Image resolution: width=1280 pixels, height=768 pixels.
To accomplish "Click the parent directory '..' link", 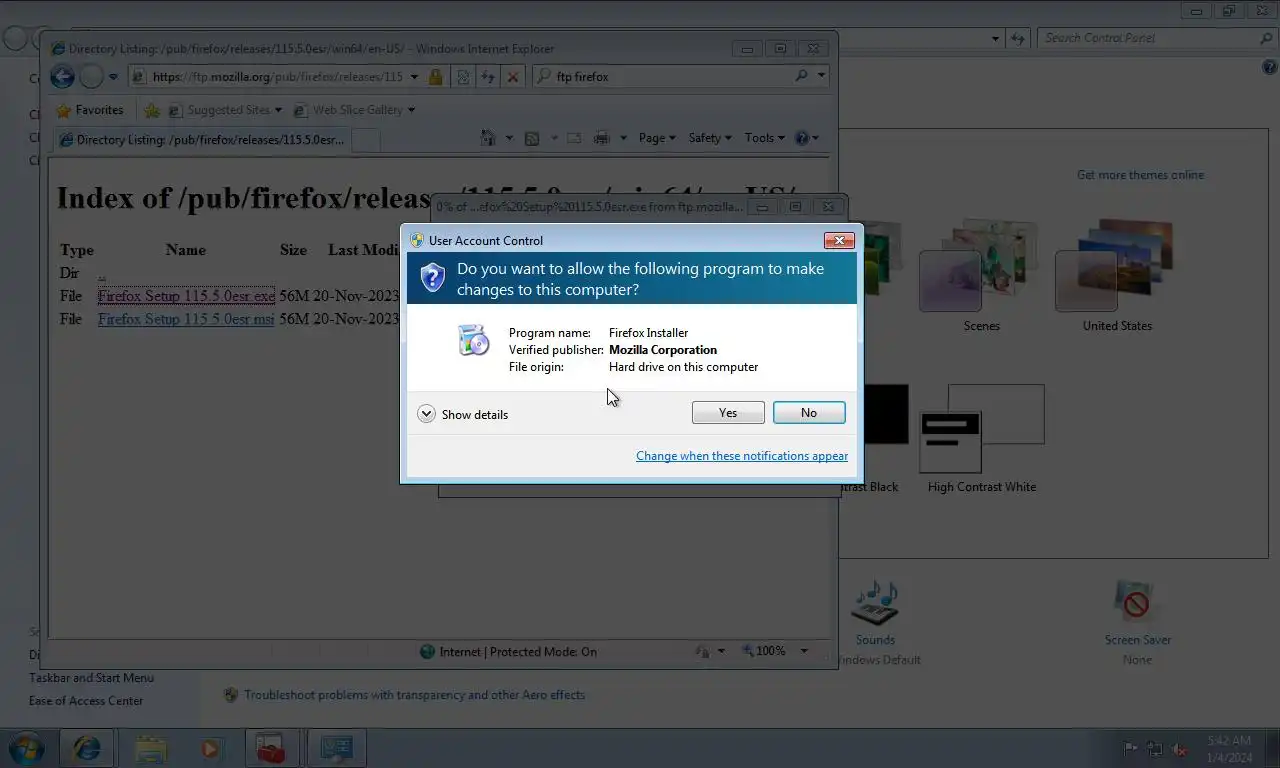I will click(x=102, y=273).
